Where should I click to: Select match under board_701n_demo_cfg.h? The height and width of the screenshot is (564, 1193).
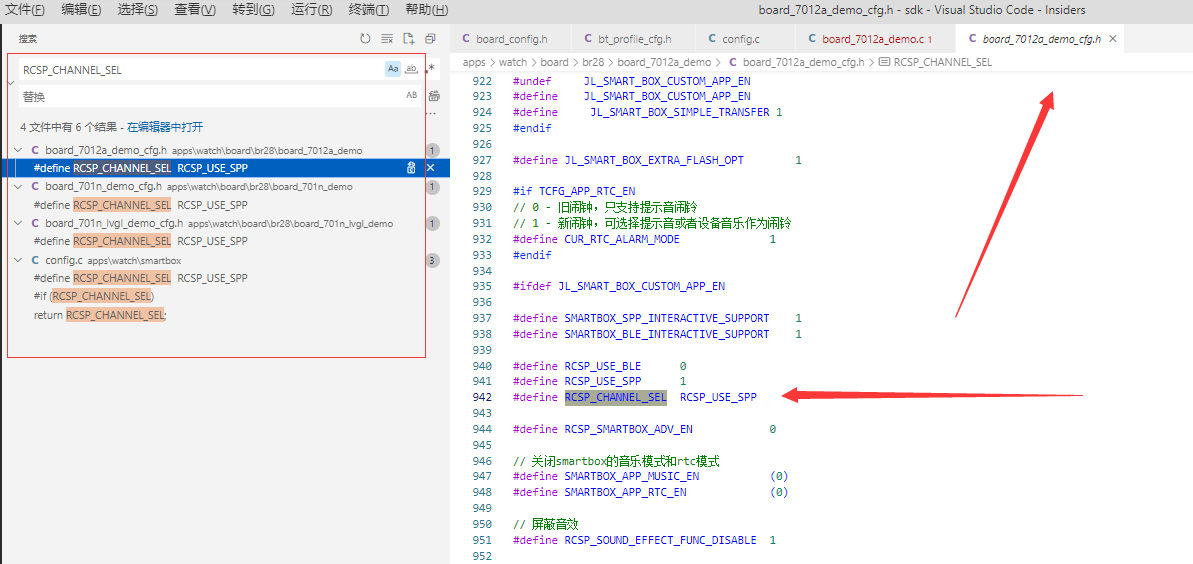(x=141, y=205)
